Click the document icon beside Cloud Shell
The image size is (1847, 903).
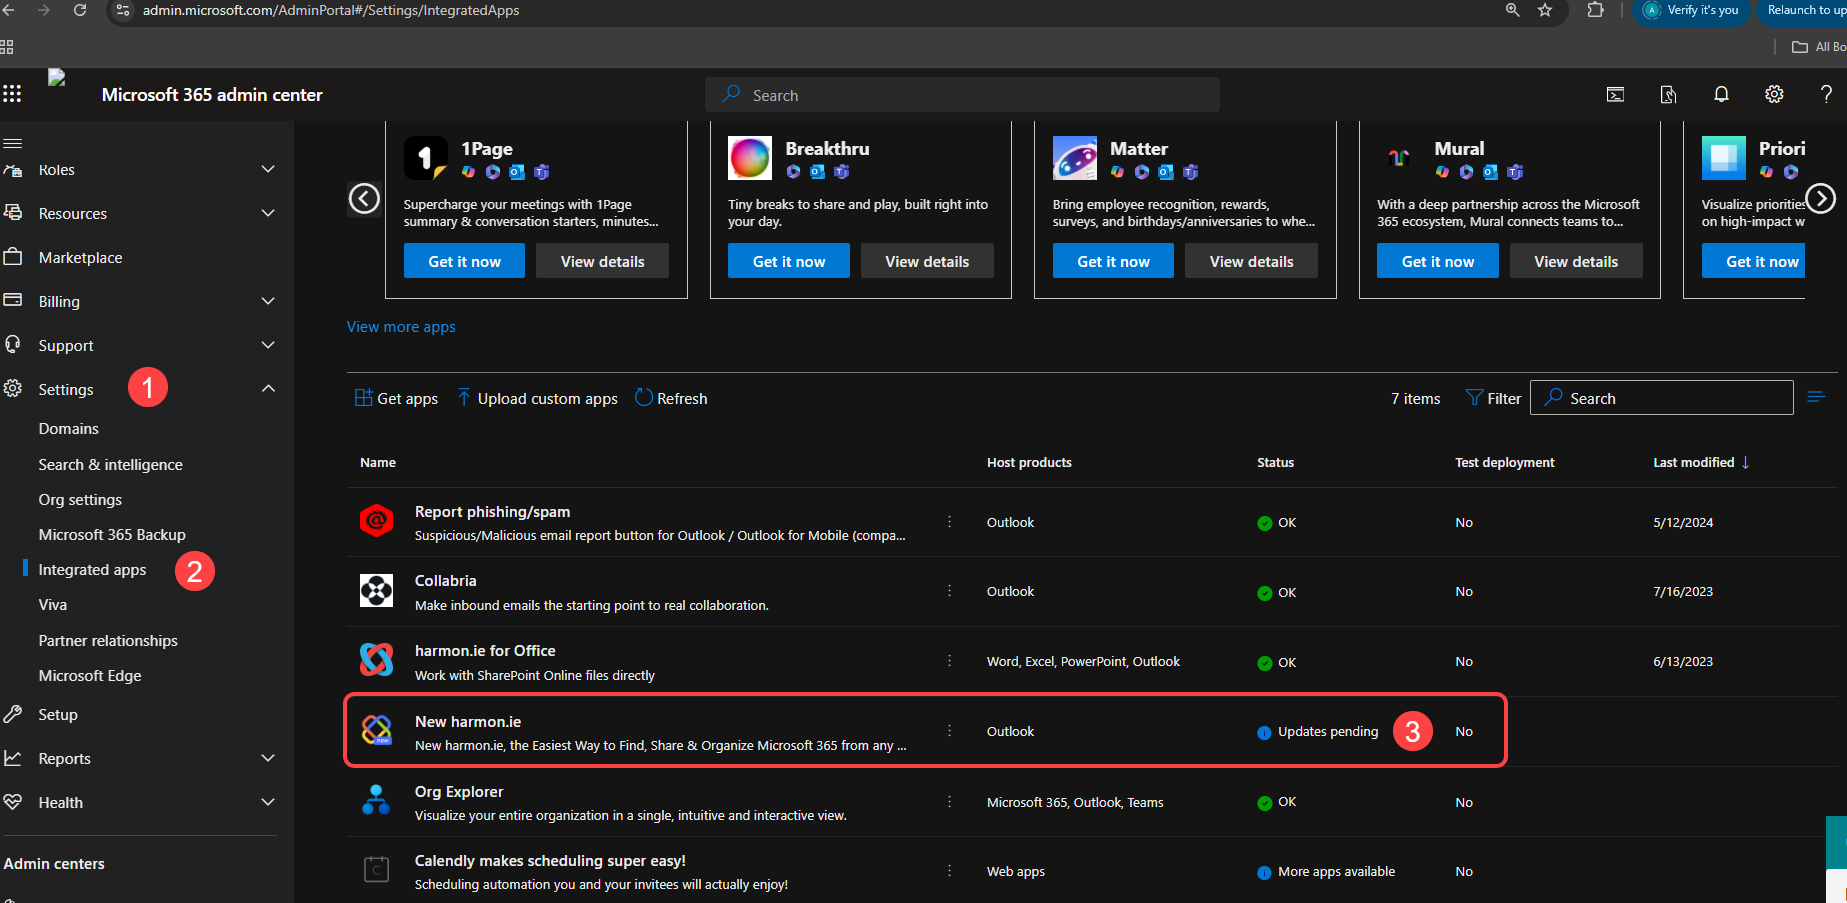click(1668, 95)
